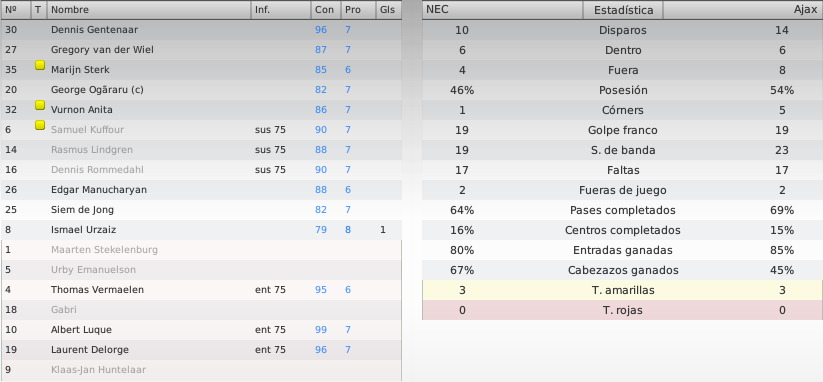
Task: Select Klaas-Jan Huntelaar in the substitutes
Action: 201,370
